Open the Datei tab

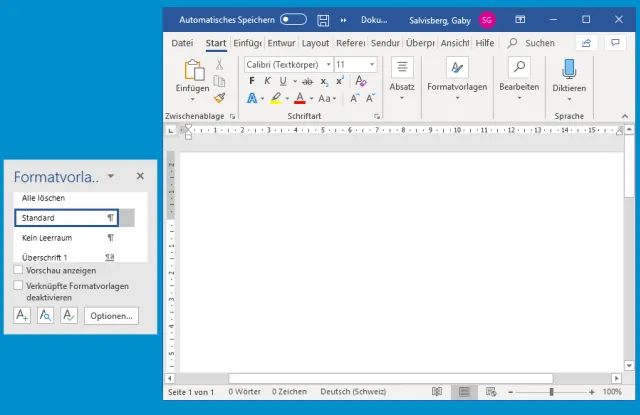tap(182, 43)
